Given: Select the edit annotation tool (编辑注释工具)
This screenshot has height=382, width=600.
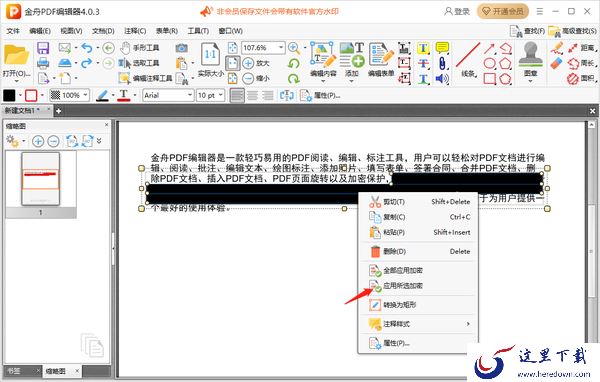Looking at the screenshot, I should [x=145, y=78].
